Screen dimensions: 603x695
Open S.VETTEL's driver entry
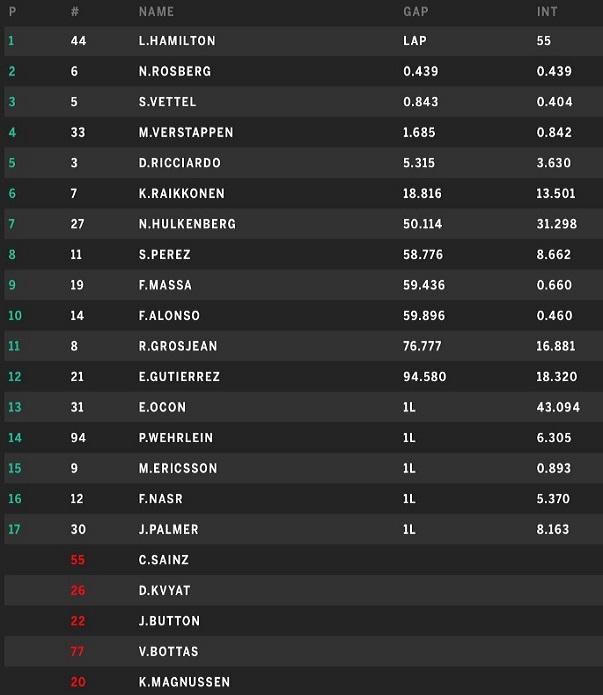click(x=169, y=102)
